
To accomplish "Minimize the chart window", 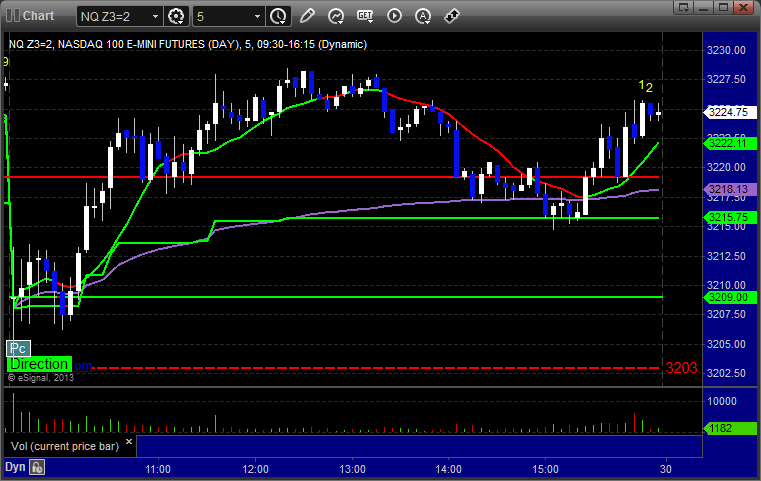I will (x=704, y=7).
